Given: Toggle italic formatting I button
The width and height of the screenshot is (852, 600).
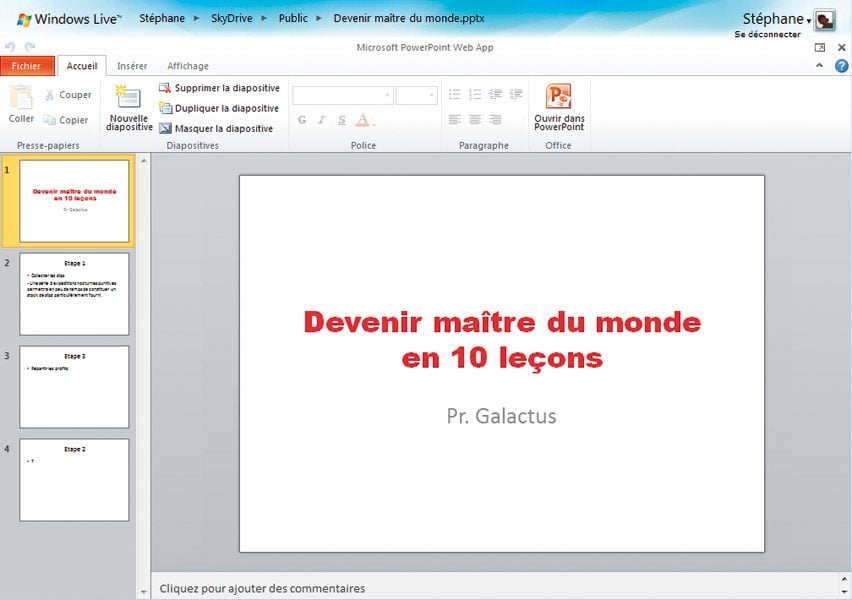Looking at the screenshot, I should 322,120.
